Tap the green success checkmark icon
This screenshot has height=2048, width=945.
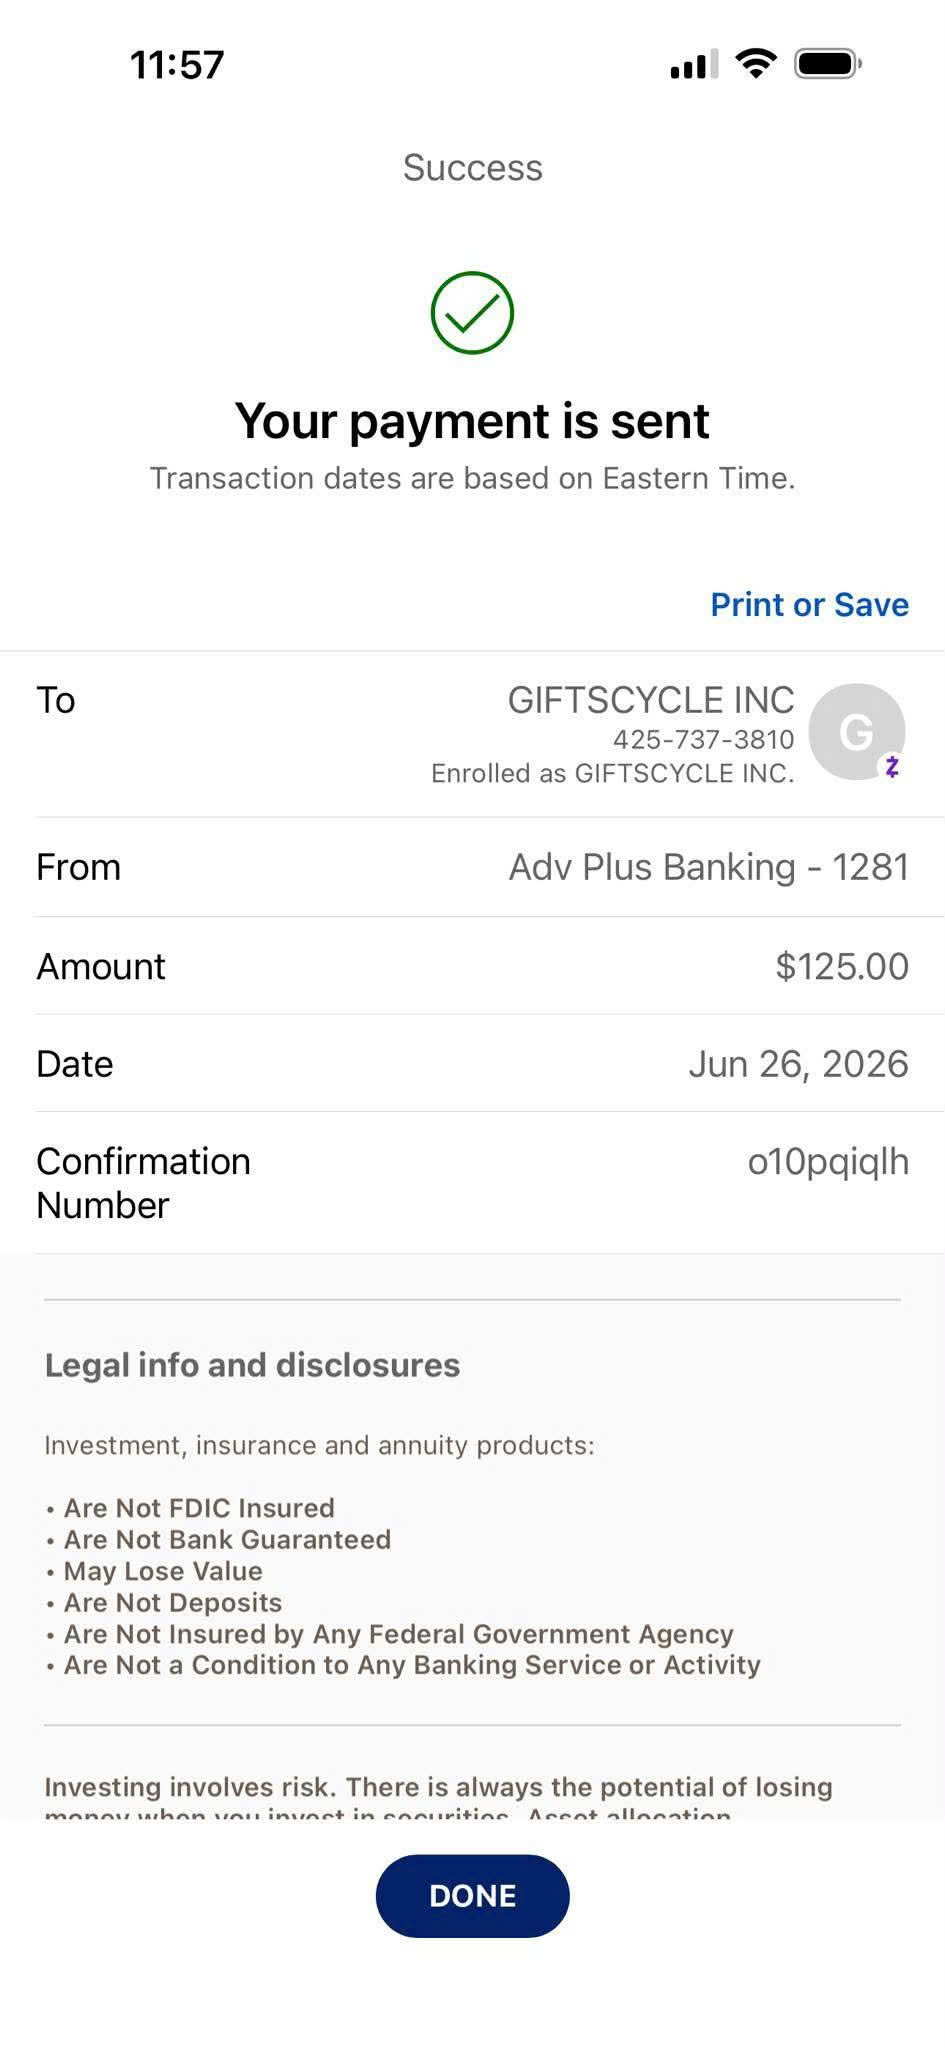(x=472, y=312)
